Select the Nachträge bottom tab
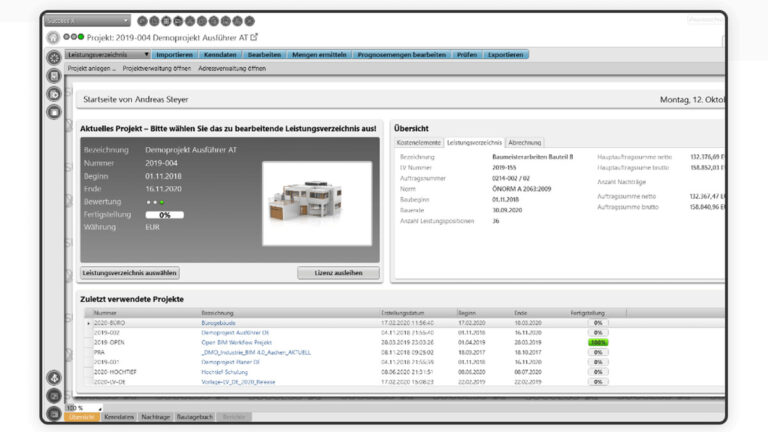 (x=157, y=416)
